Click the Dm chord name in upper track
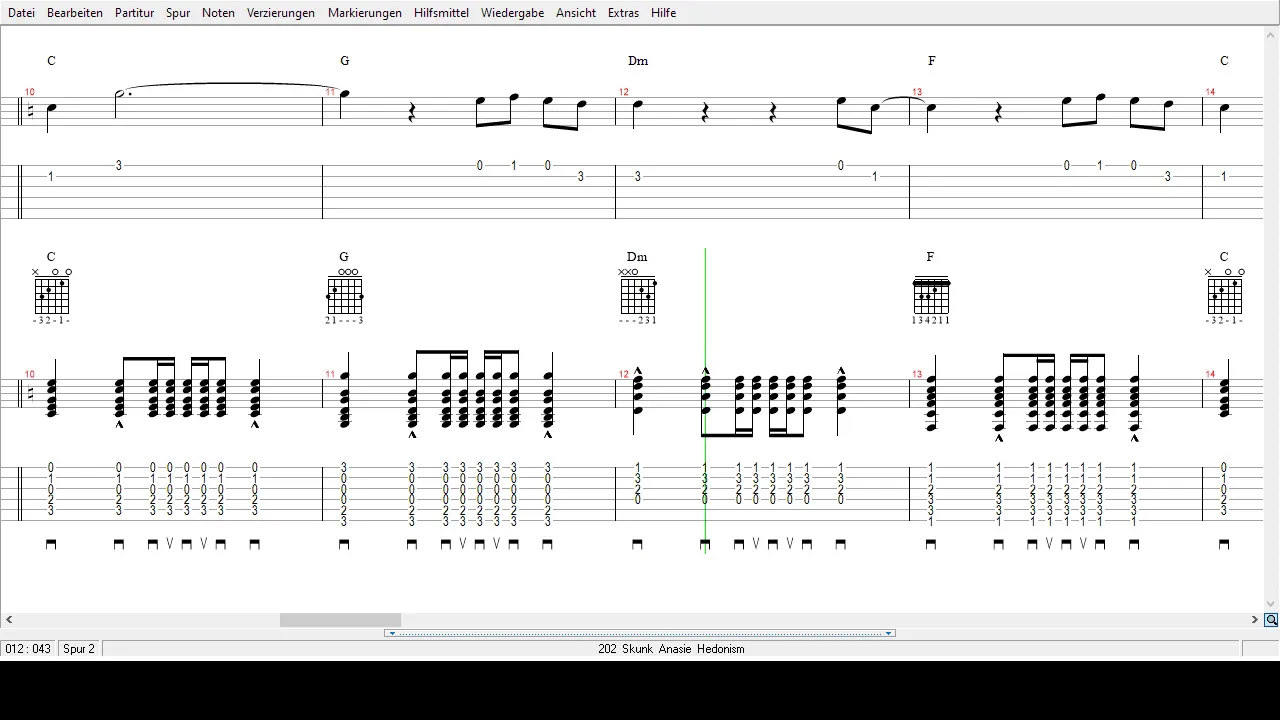Viewport: 1280px width, 720px height. coord(638,61)
